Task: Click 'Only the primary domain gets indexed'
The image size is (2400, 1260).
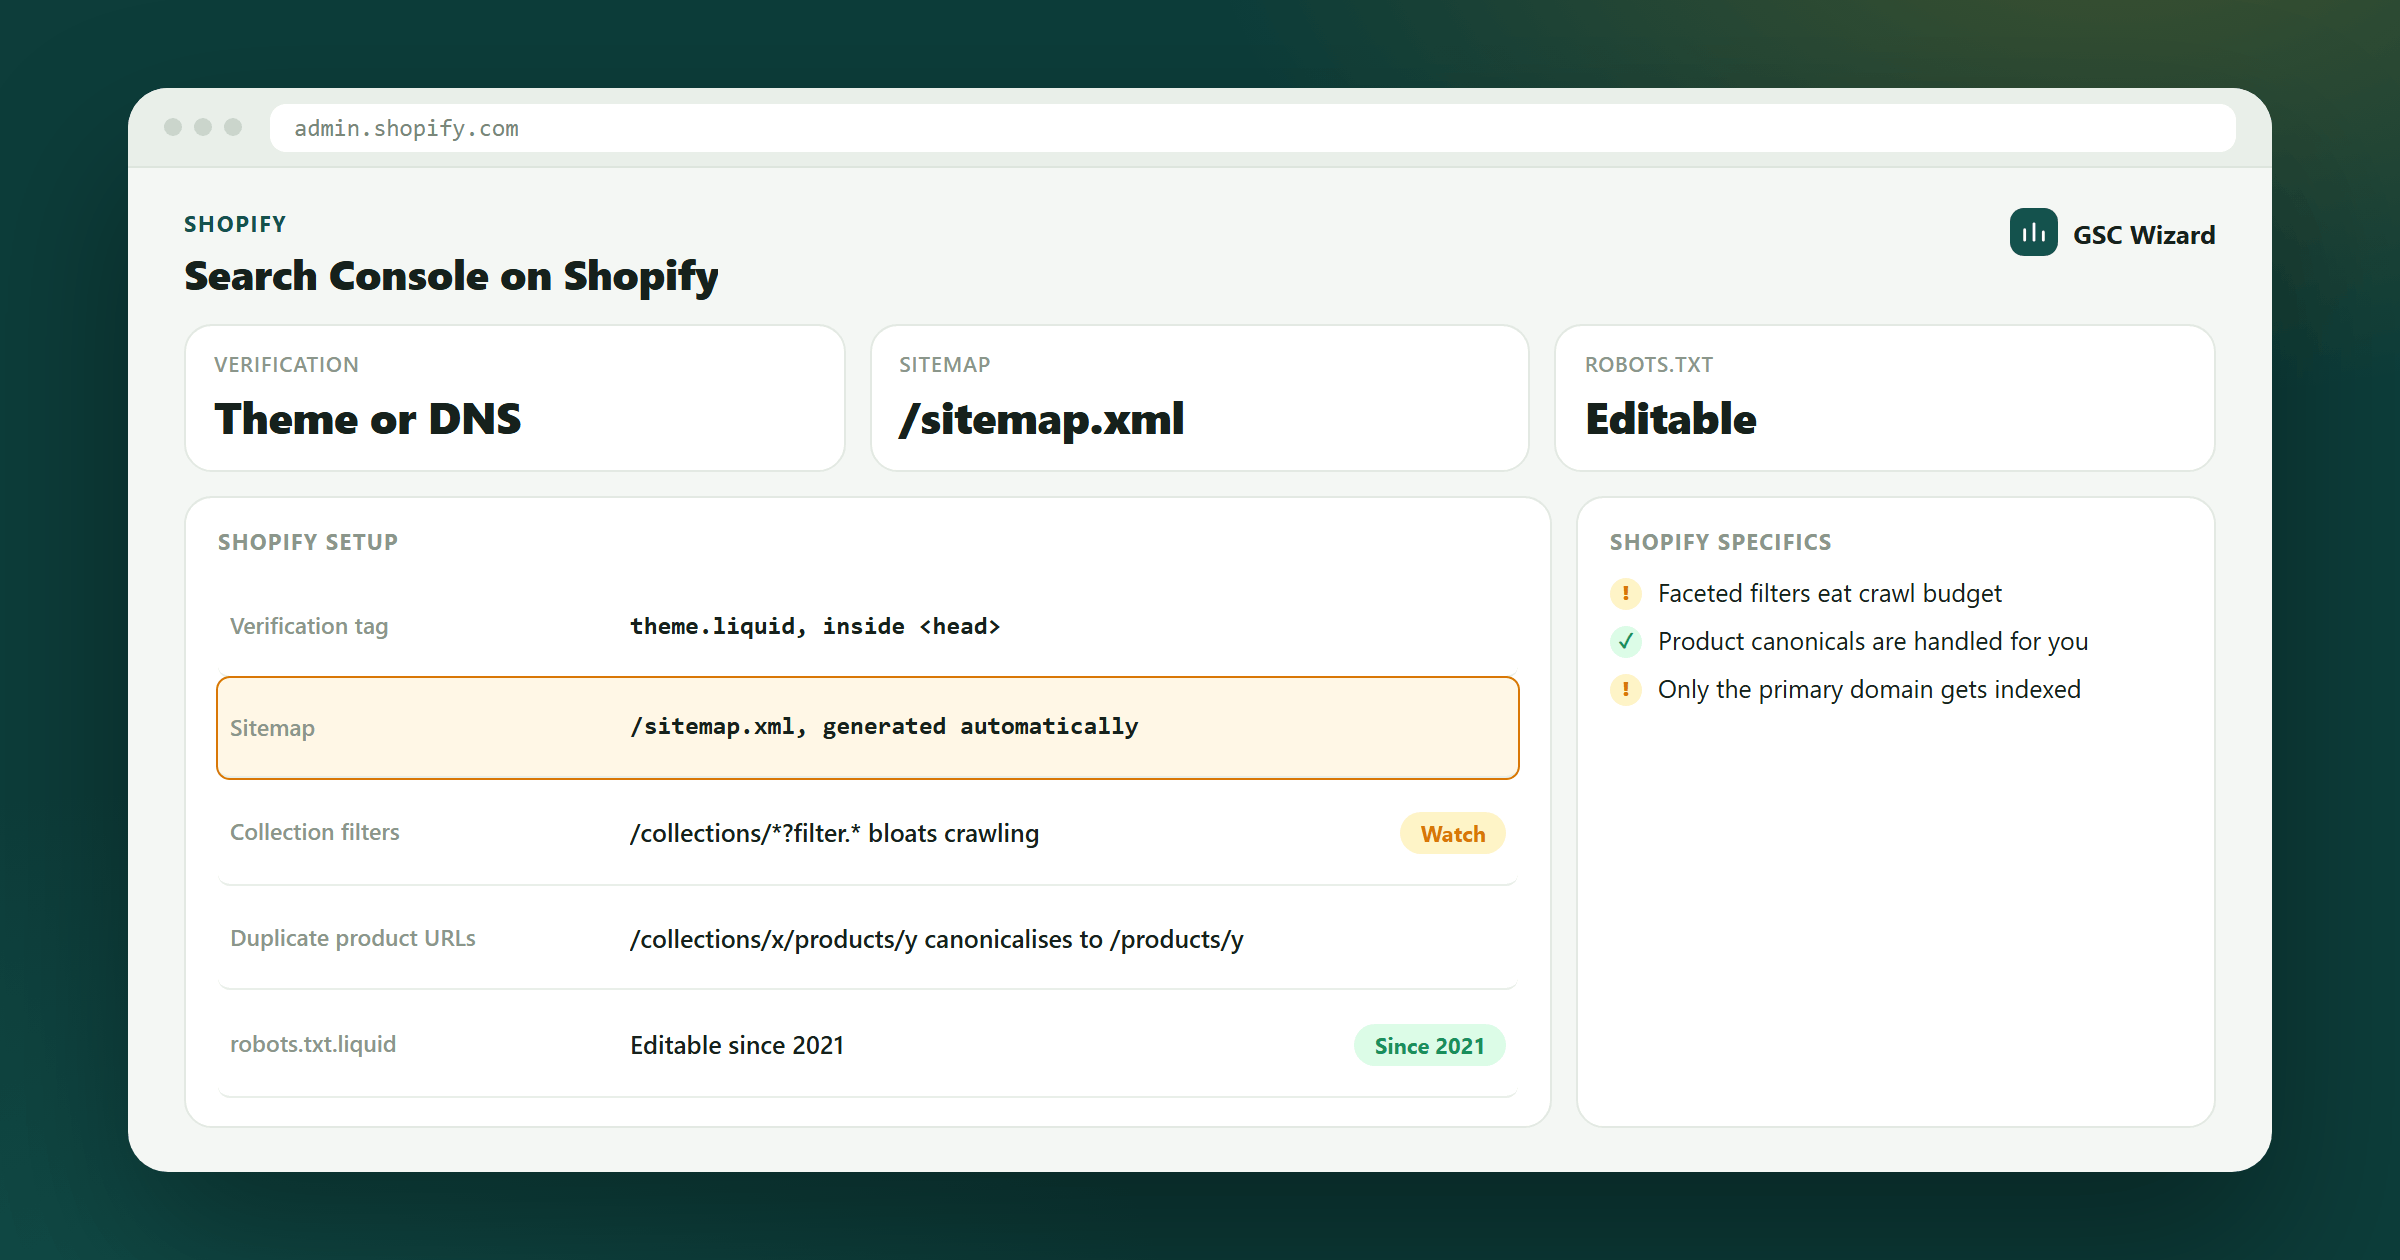Action: [x=1869, y=689]
